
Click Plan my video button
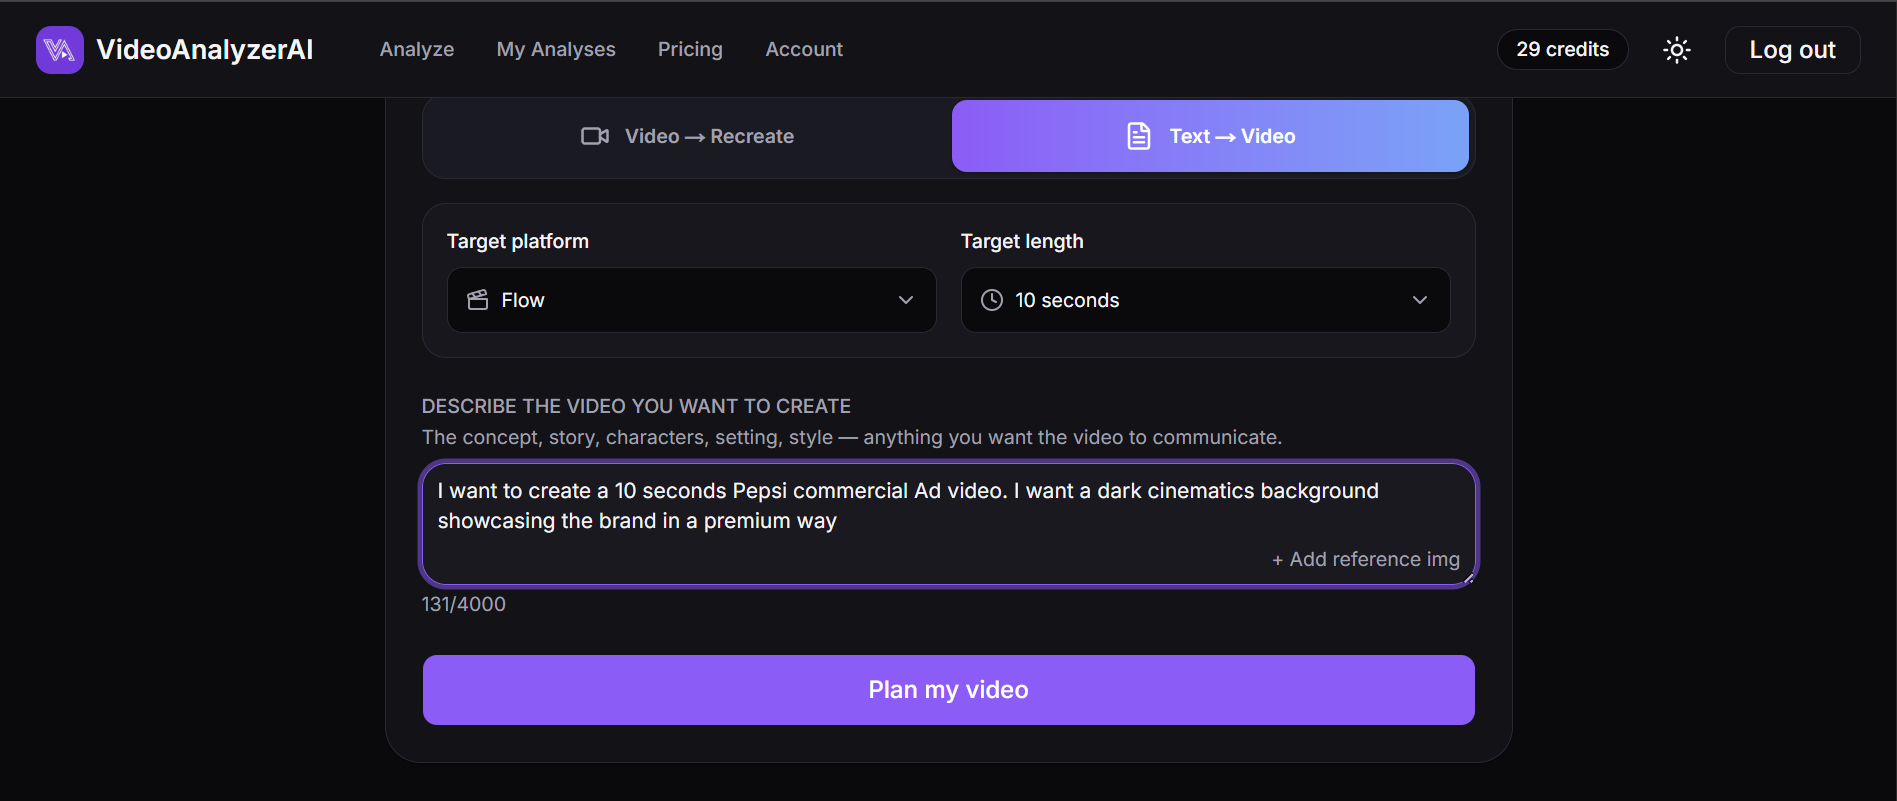pyautogui.click(x=949, y=690)
